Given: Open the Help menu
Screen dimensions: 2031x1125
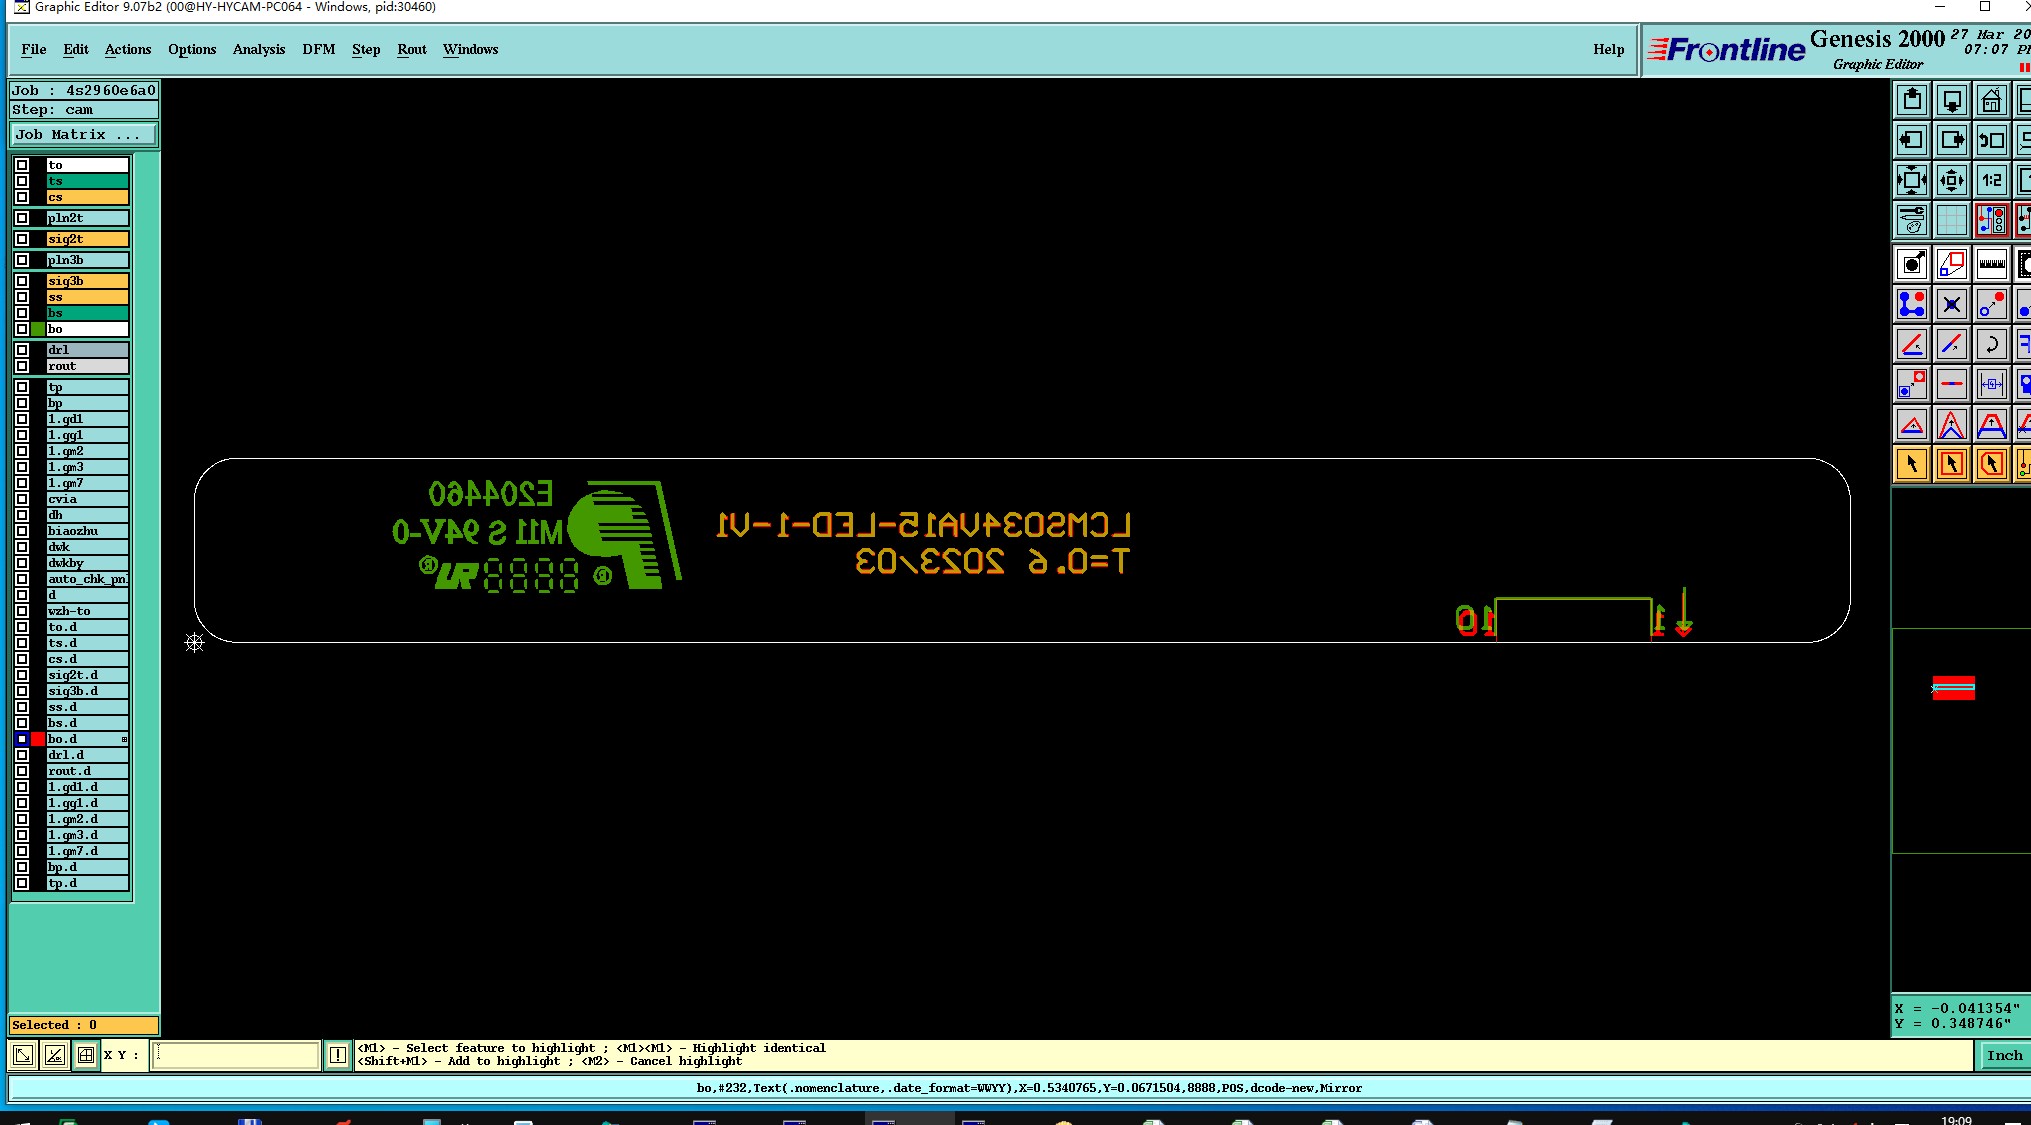Looking at the screenshot, I should click(x=1608, y=49).
